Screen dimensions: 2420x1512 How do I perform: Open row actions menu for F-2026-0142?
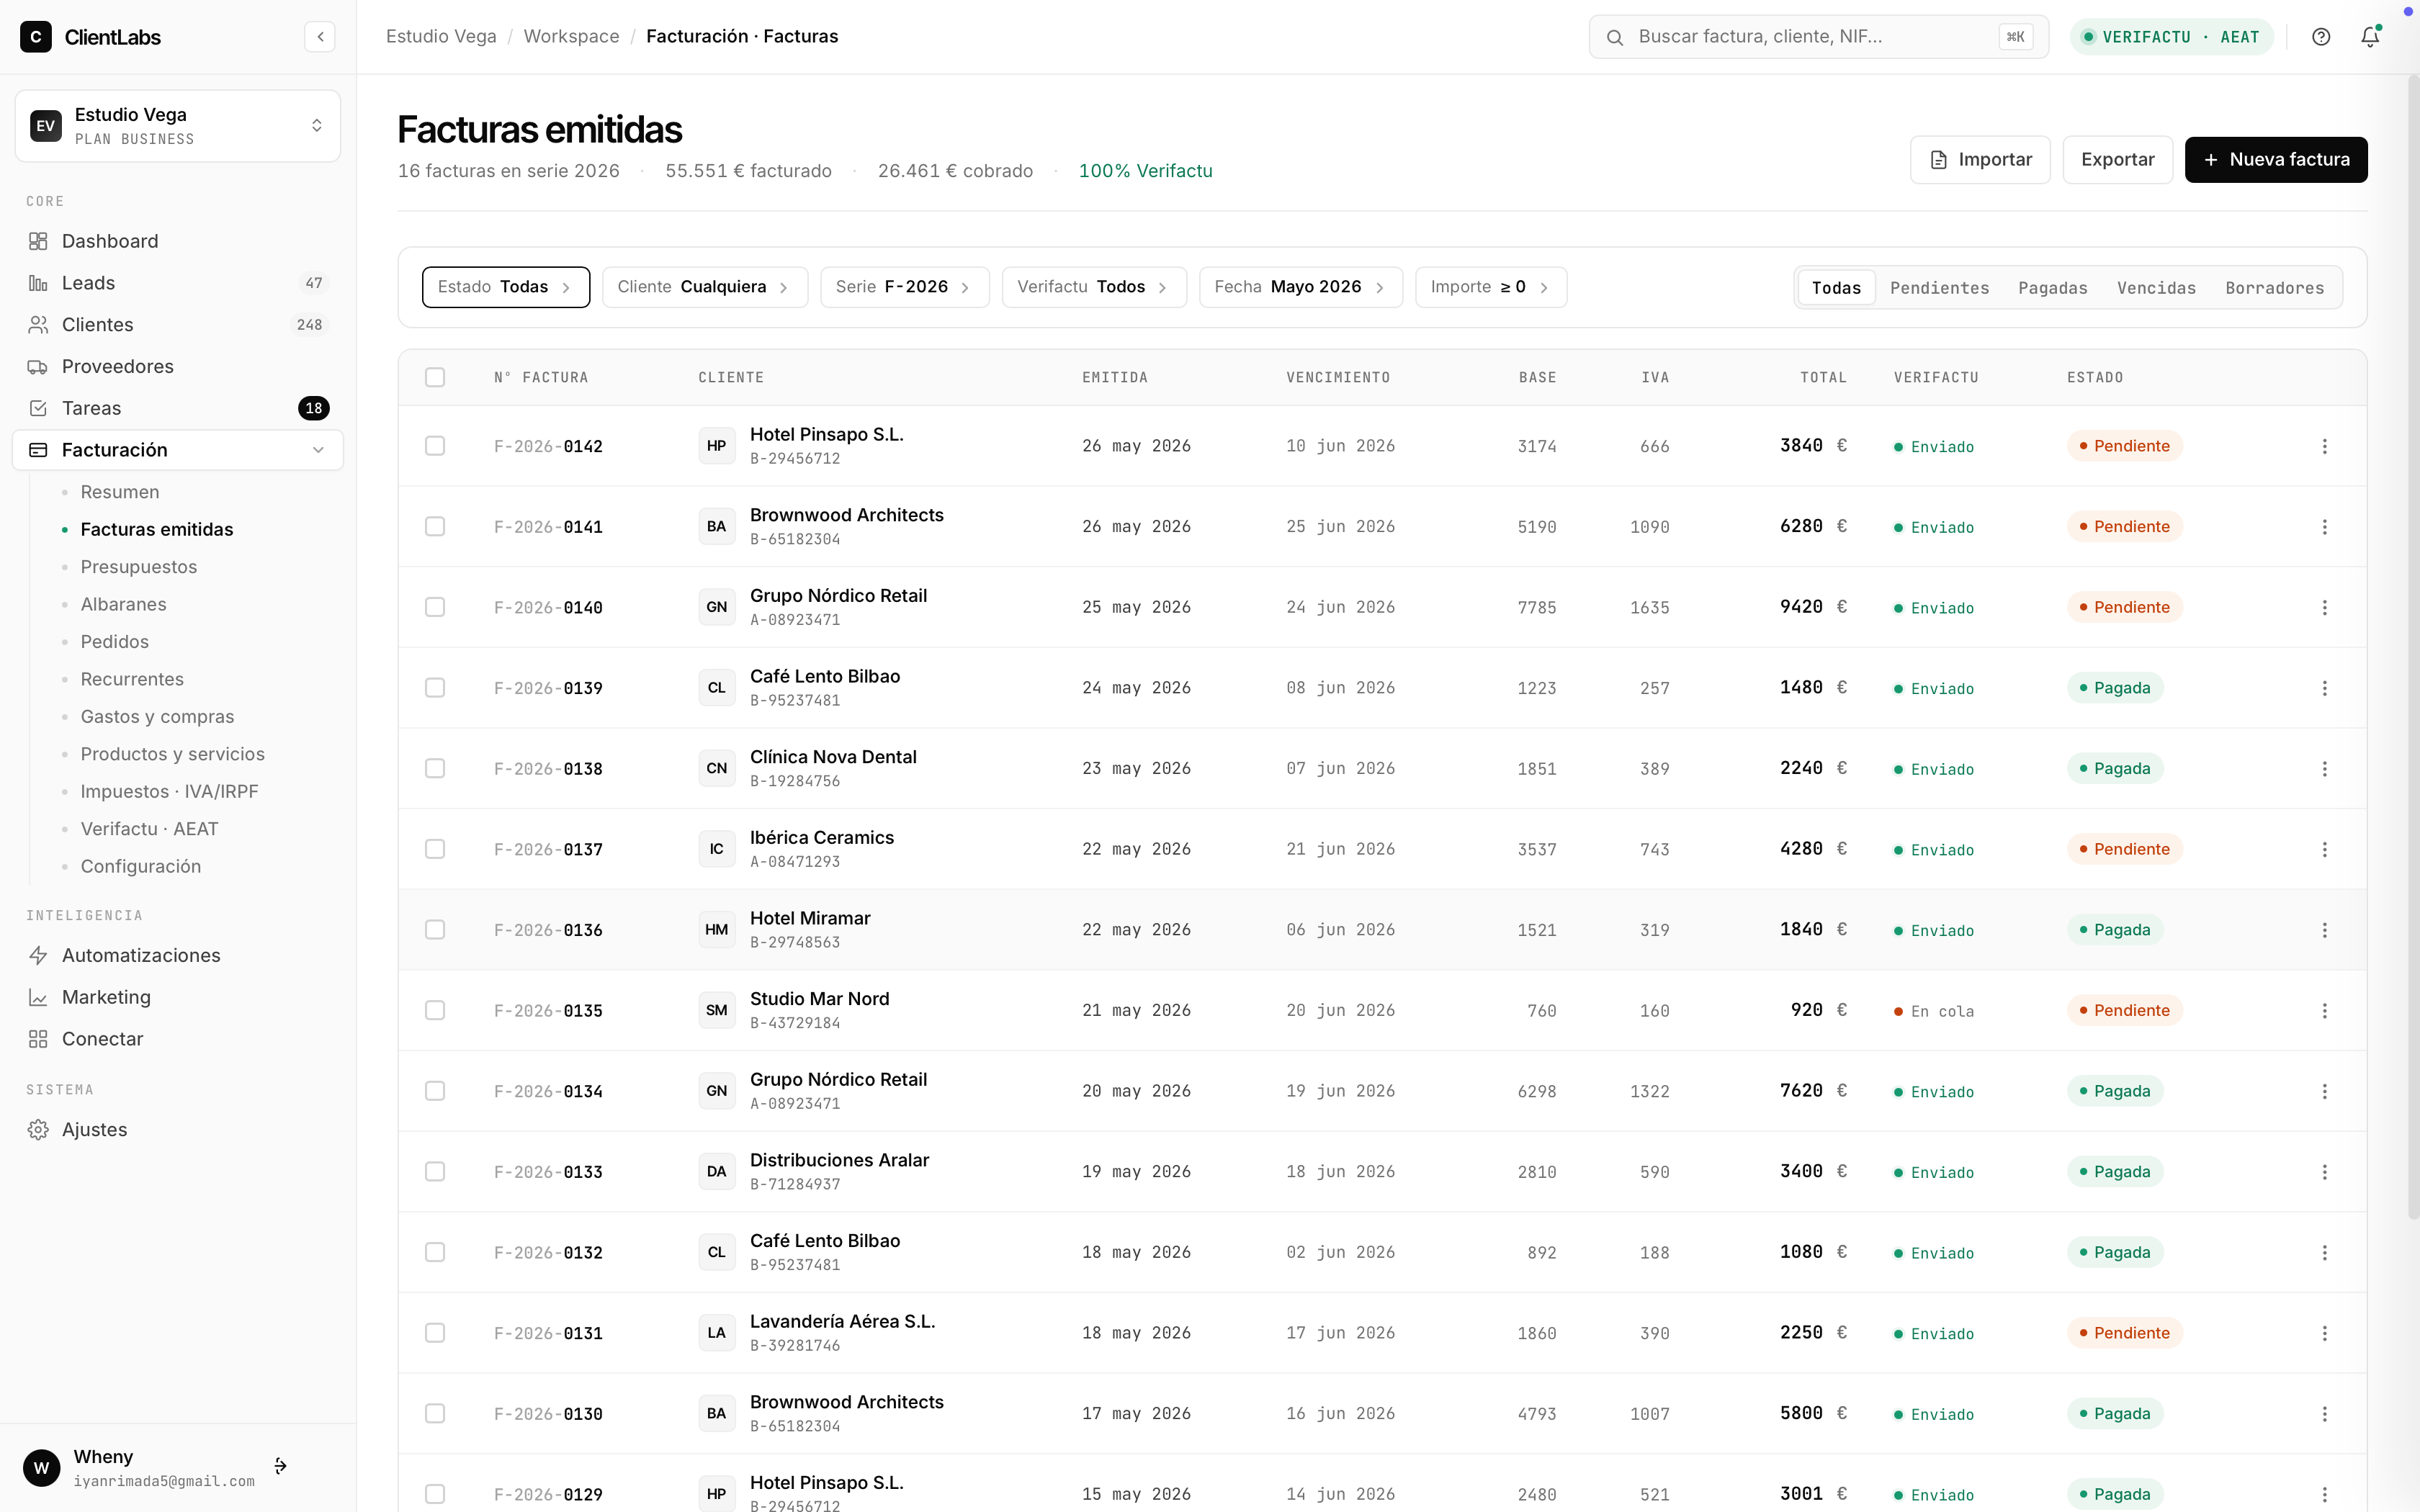(2324, 446)
